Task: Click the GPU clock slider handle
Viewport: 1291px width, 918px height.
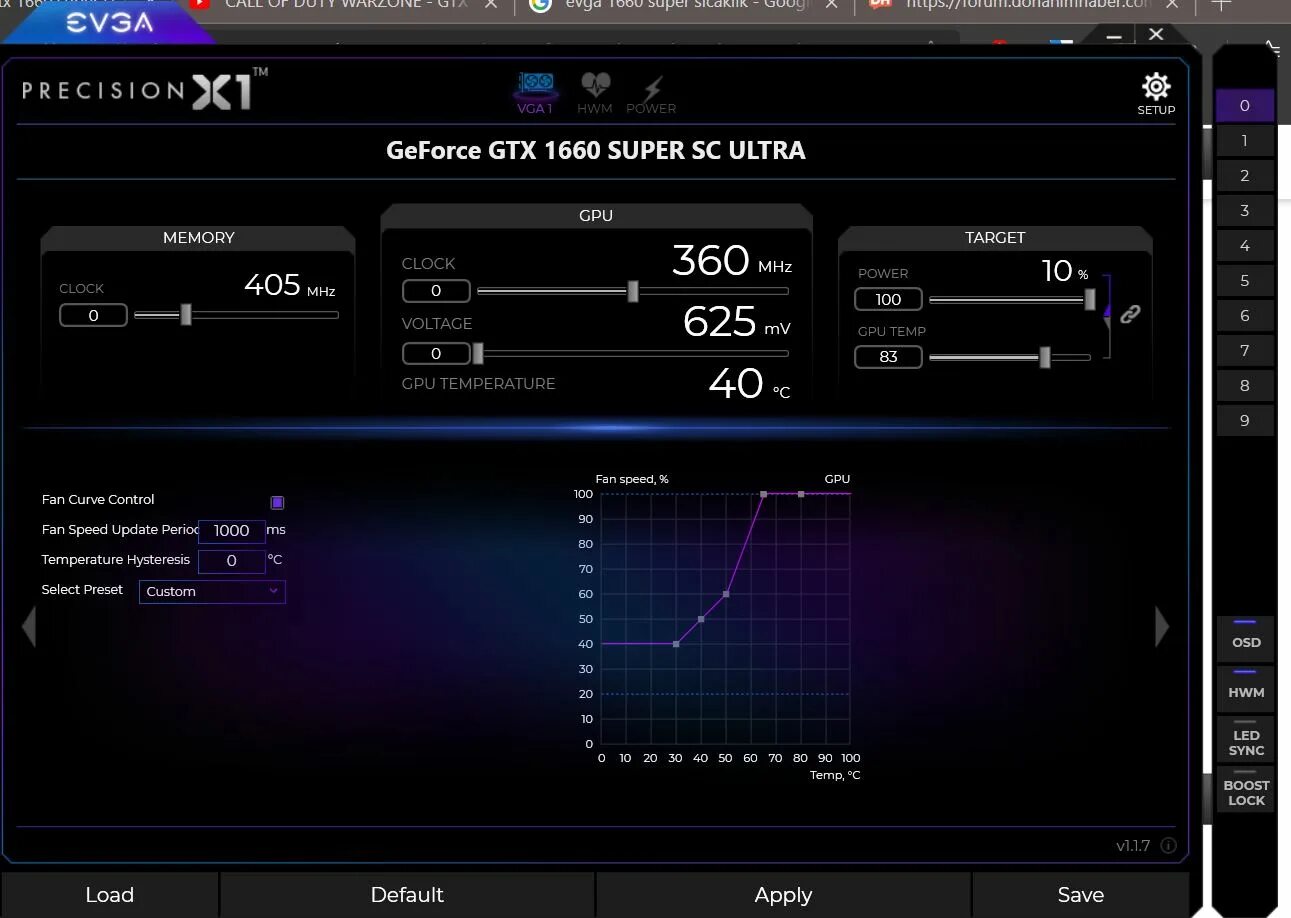Action: tap(633, 291)
